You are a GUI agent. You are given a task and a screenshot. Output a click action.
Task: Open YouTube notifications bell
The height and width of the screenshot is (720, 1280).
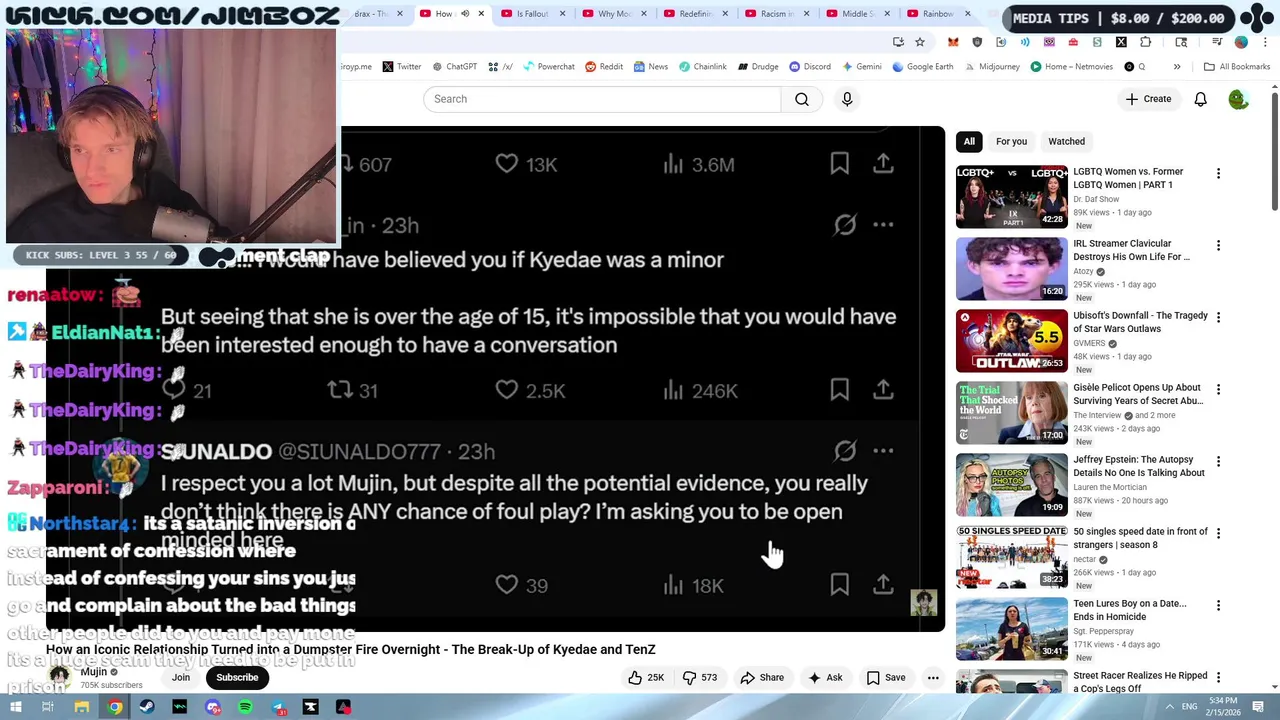(x=1200, y=99)
